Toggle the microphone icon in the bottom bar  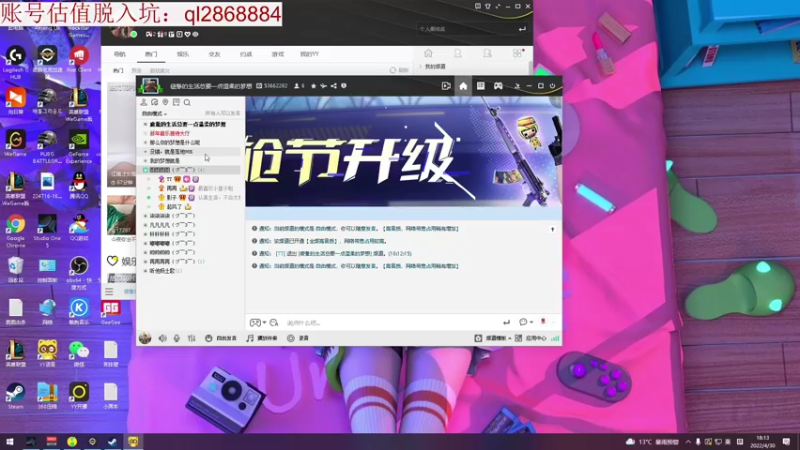point(177,338)
